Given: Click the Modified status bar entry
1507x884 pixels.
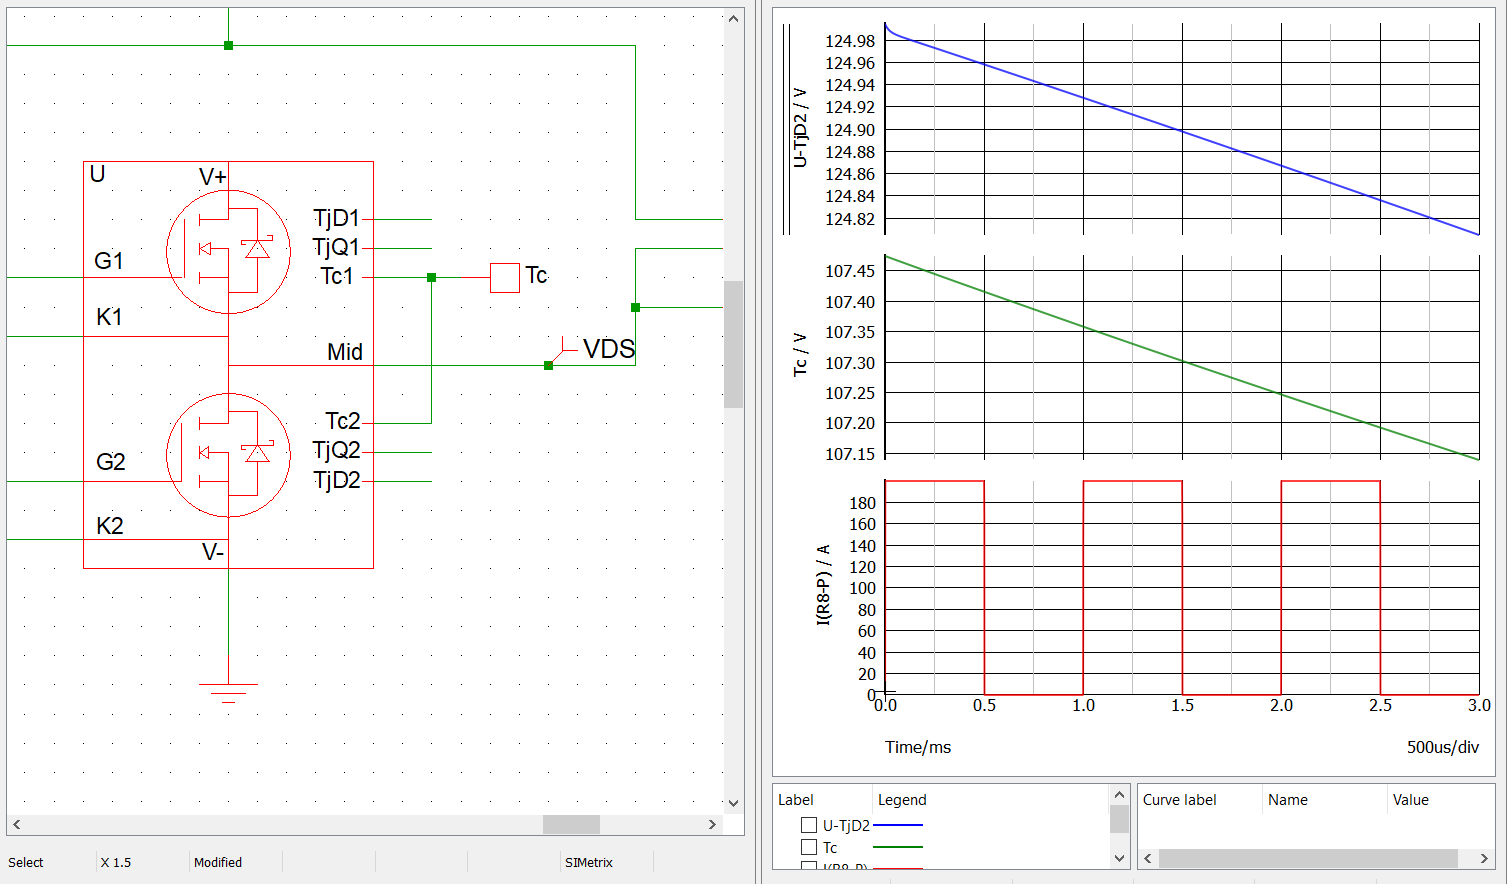Looking at the screenshot, I should [x=218, y=862].
